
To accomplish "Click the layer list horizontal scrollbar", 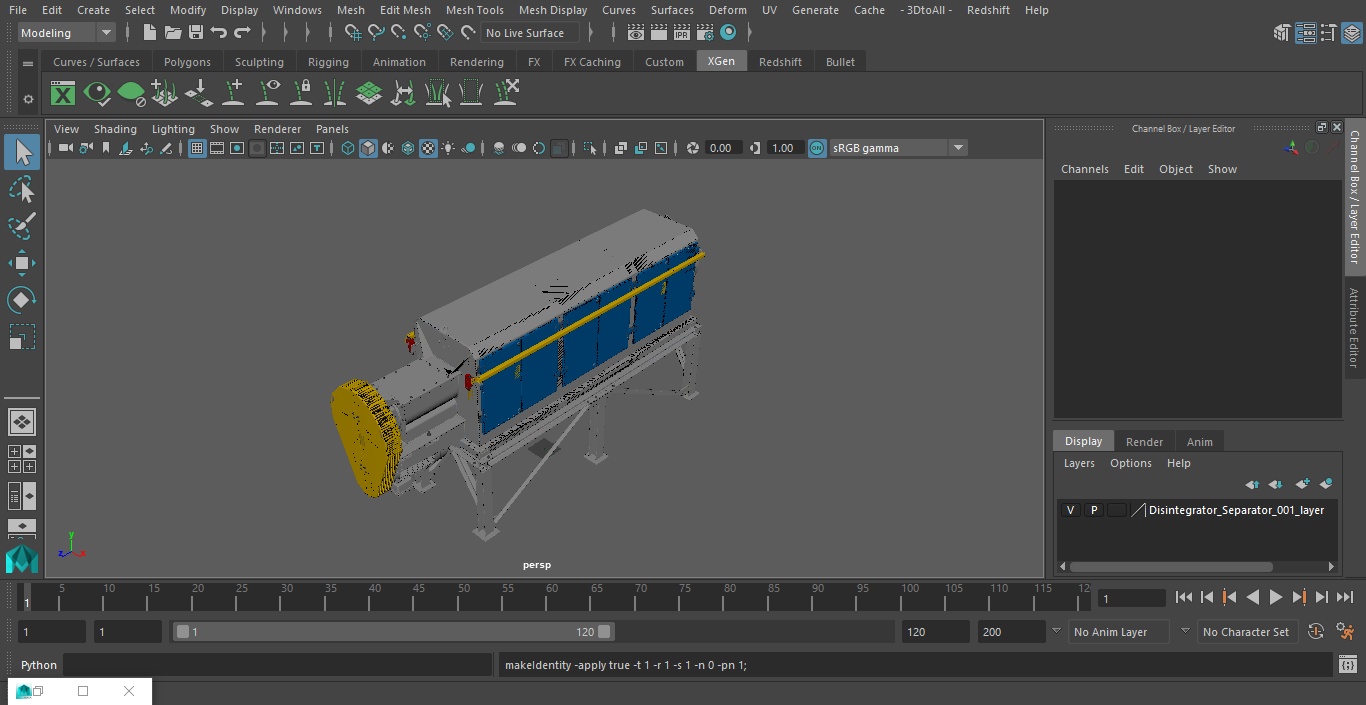I will tap(1171, 566).
